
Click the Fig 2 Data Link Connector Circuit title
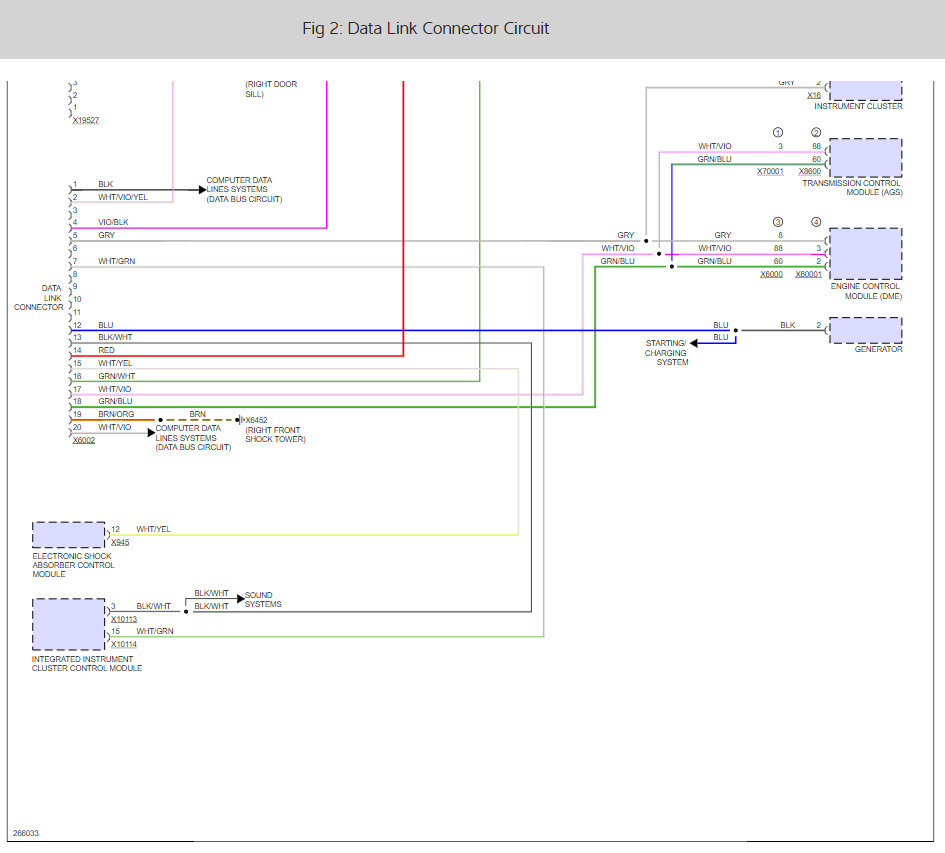425,28
